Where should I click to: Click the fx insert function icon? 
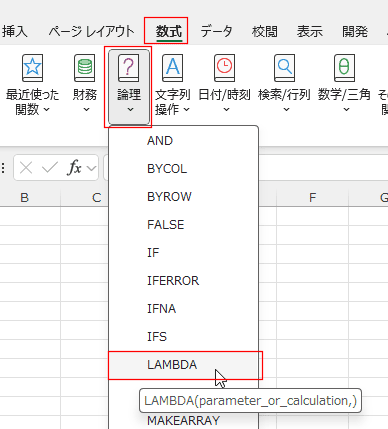[x=74, y=168]
